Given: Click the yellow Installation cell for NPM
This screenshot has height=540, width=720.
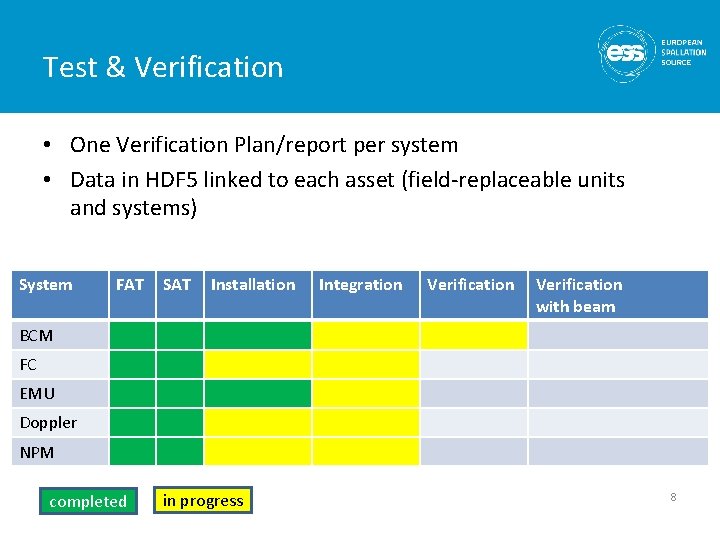Looking at the screenshot, I should pyautogui.click(x=258, y=452).
